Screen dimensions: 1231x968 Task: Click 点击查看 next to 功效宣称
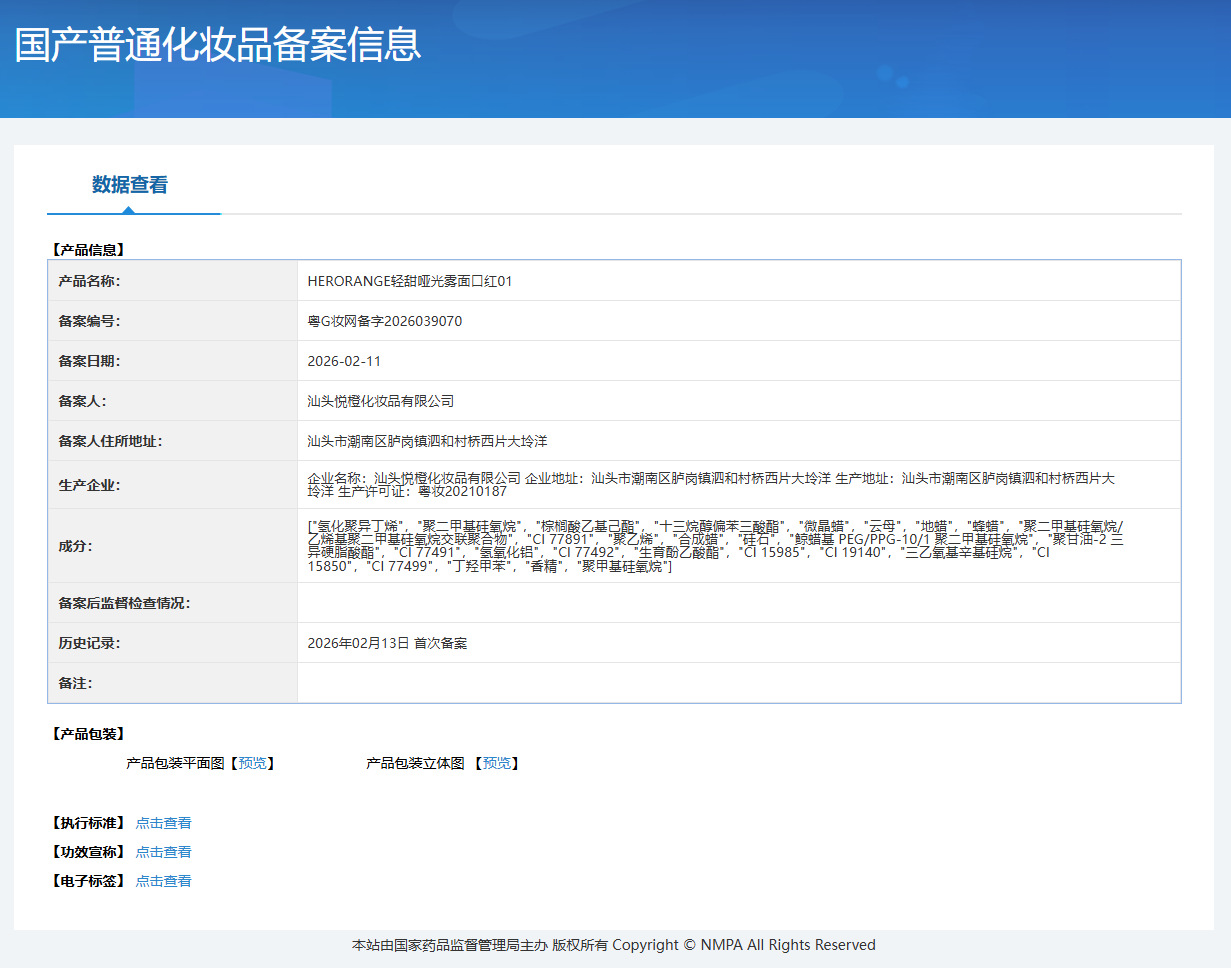(163, 852)
